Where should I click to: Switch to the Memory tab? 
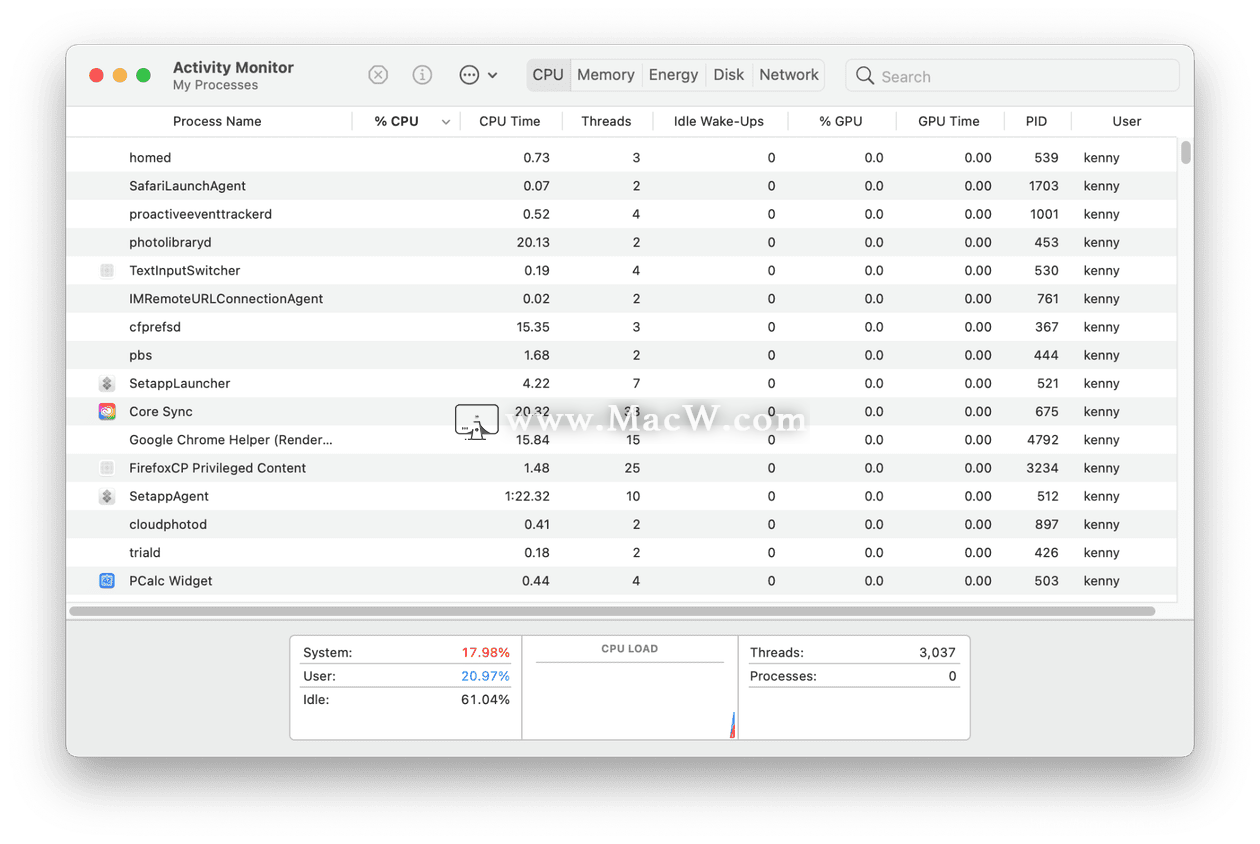[606, 75]
